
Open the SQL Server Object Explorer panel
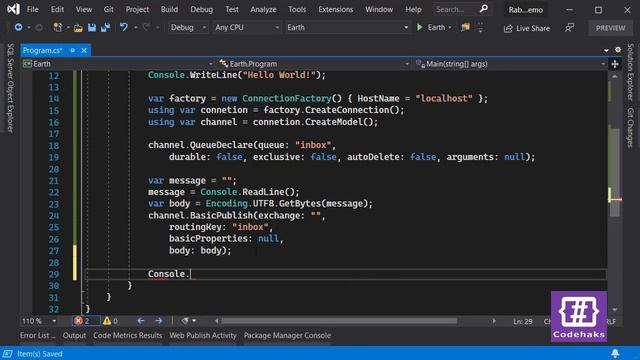10,88
